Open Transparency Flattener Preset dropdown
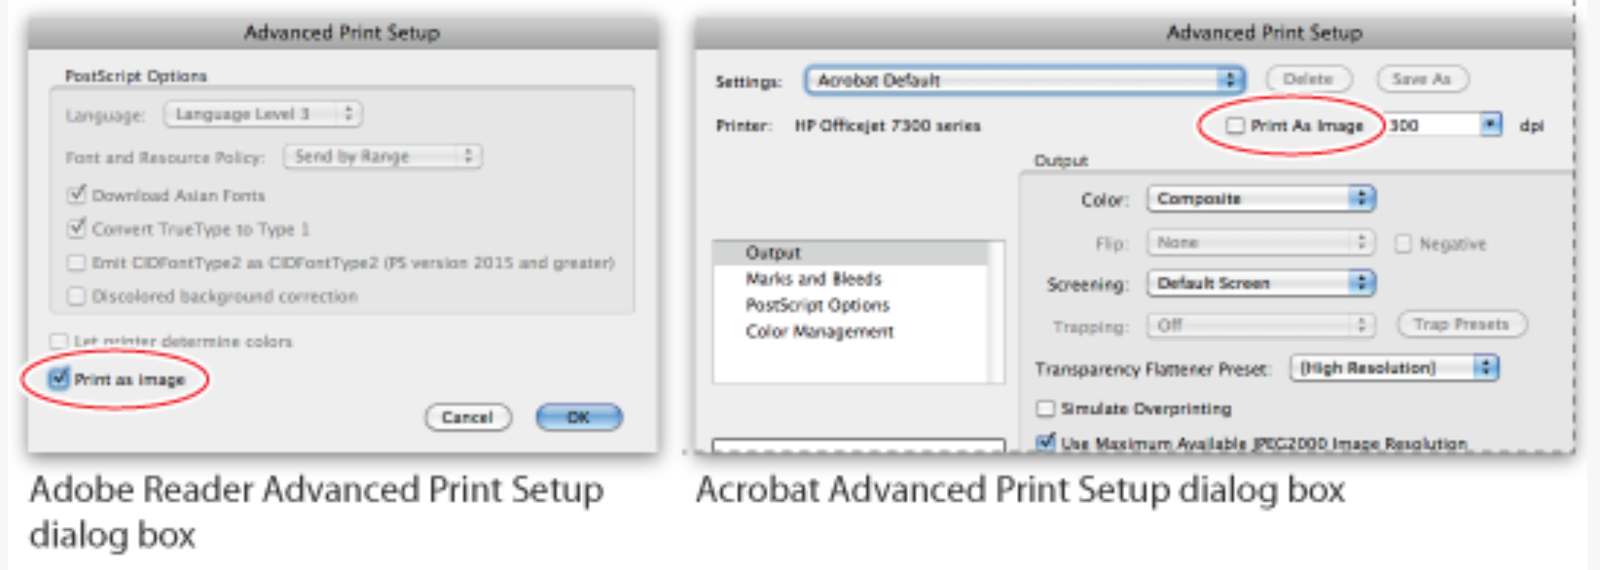The height and width of the screenshot is (570, 1600). pyautogui.click(x=1394, y=368)
